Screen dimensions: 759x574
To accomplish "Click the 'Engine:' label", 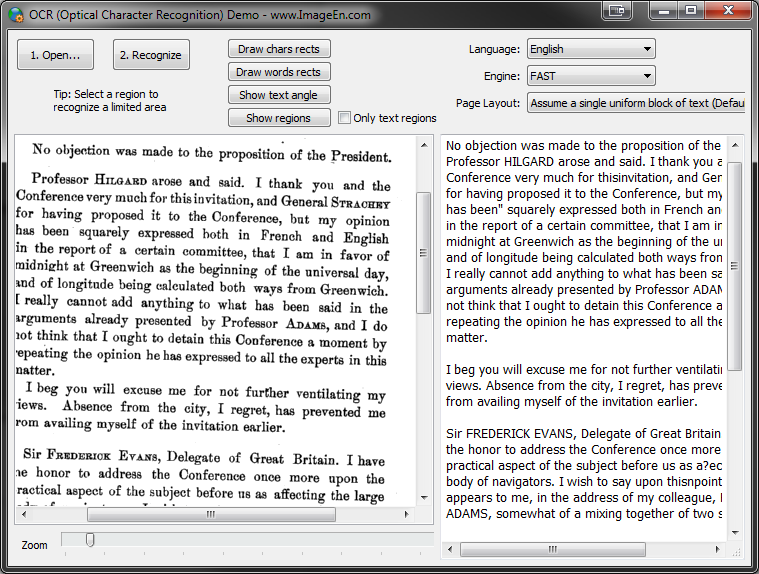I will pyautogui.click(x=502, y=76).
